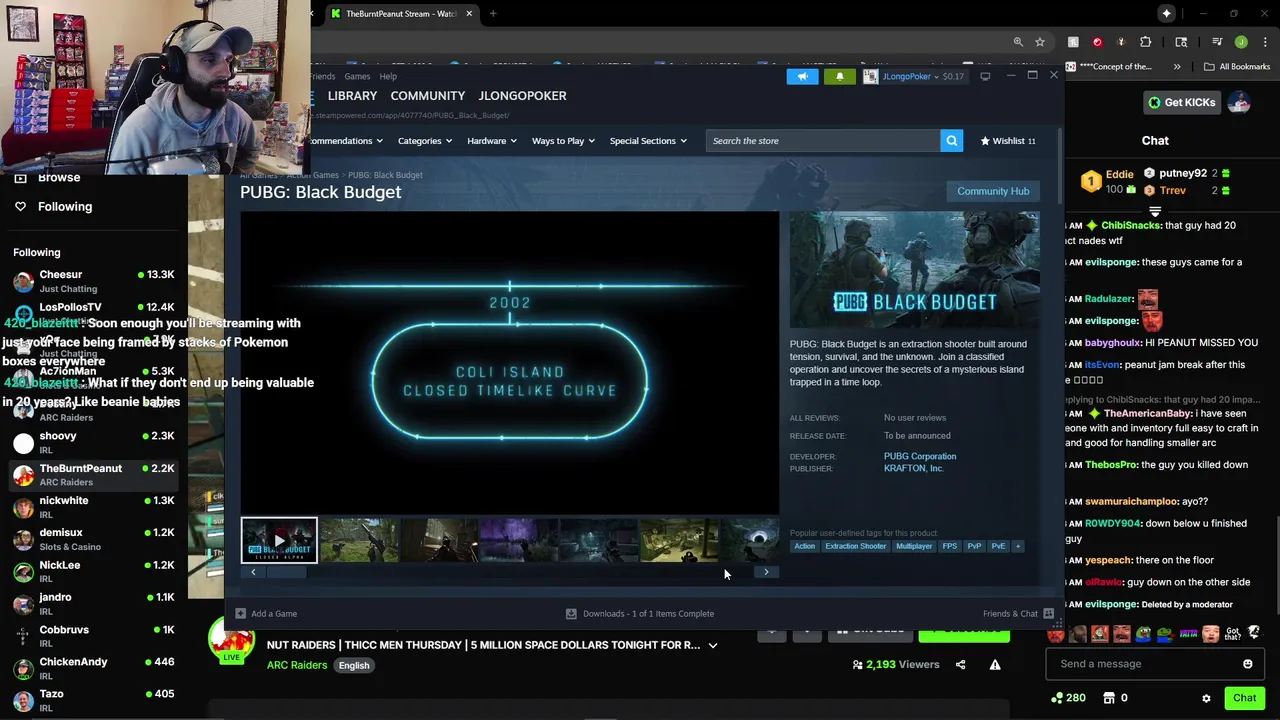Close TheBurntPeanut Stream tab
This screenshot has width=1280, height=720.
point(468,14)
